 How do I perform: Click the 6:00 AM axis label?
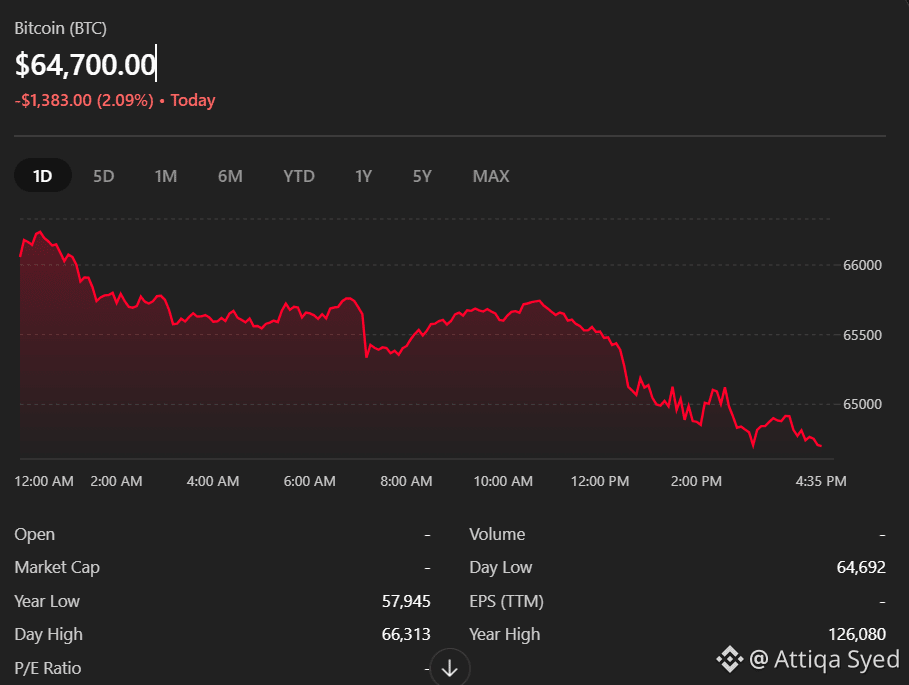click(310, 481)
